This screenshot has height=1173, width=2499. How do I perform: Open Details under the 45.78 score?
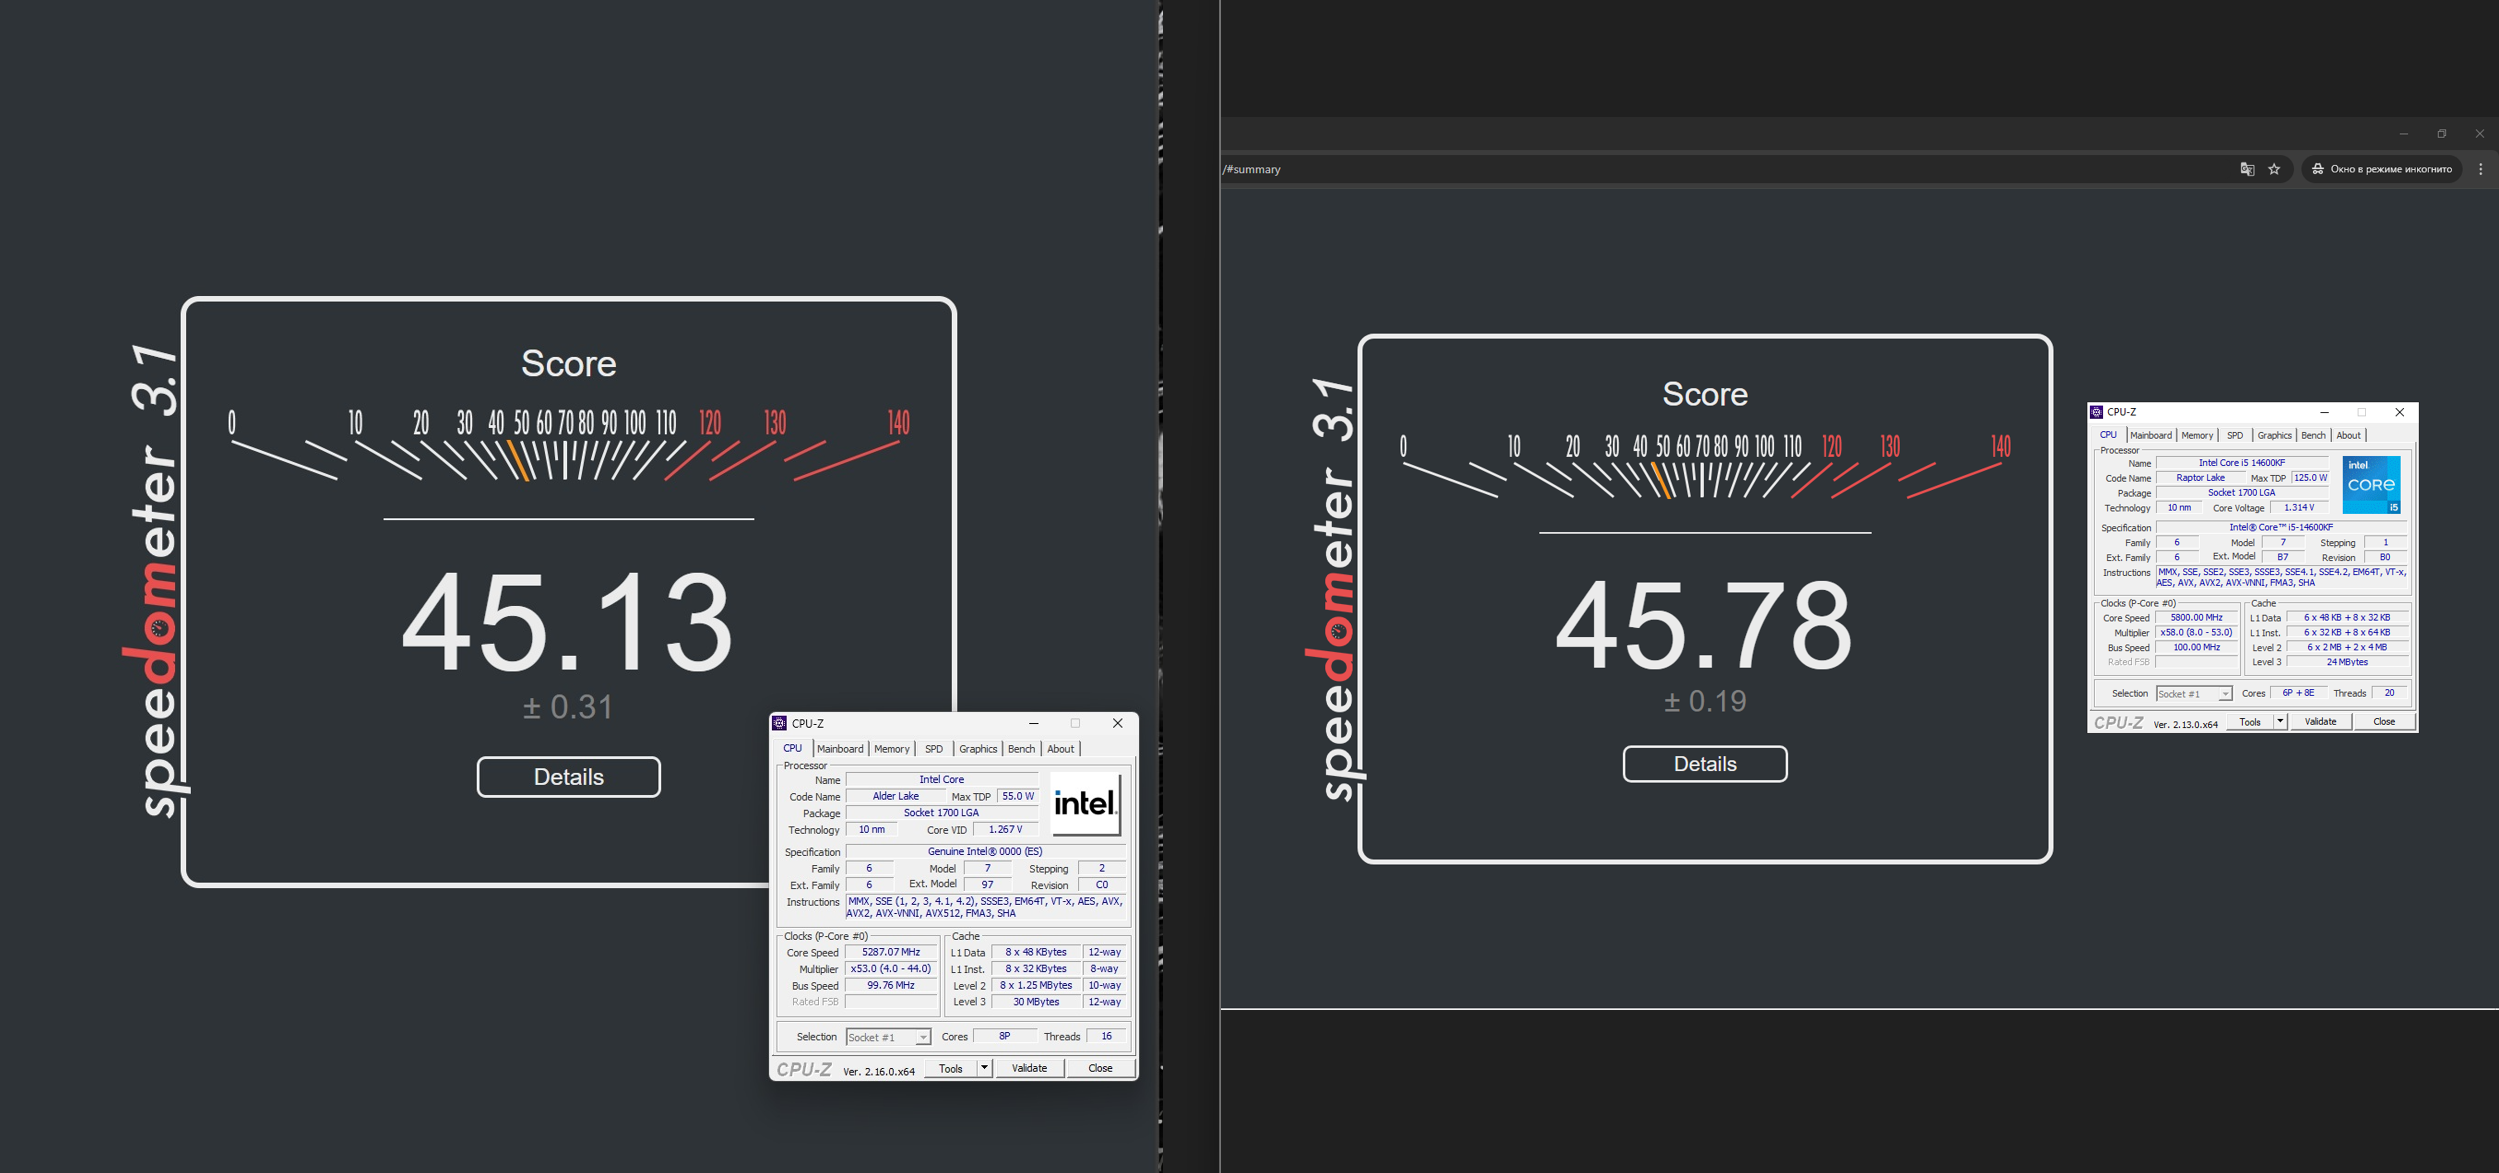(1704, 764)
